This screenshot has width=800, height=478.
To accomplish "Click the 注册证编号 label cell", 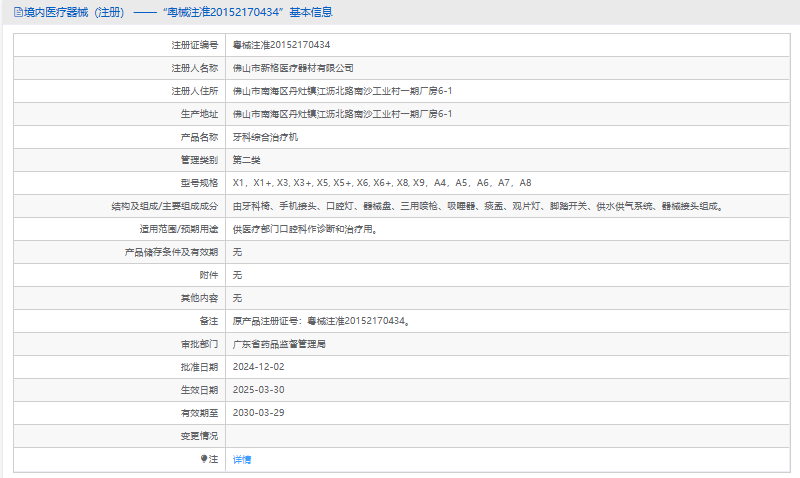I will 194,45.
